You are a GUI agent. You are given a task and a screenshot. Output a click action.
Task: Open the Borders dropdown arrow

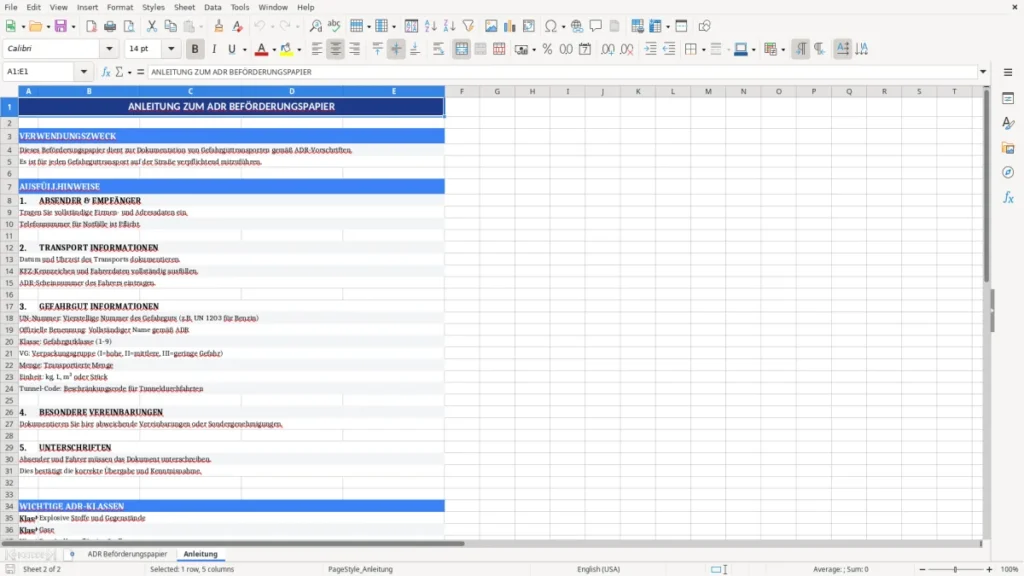(x=703, y=50)
